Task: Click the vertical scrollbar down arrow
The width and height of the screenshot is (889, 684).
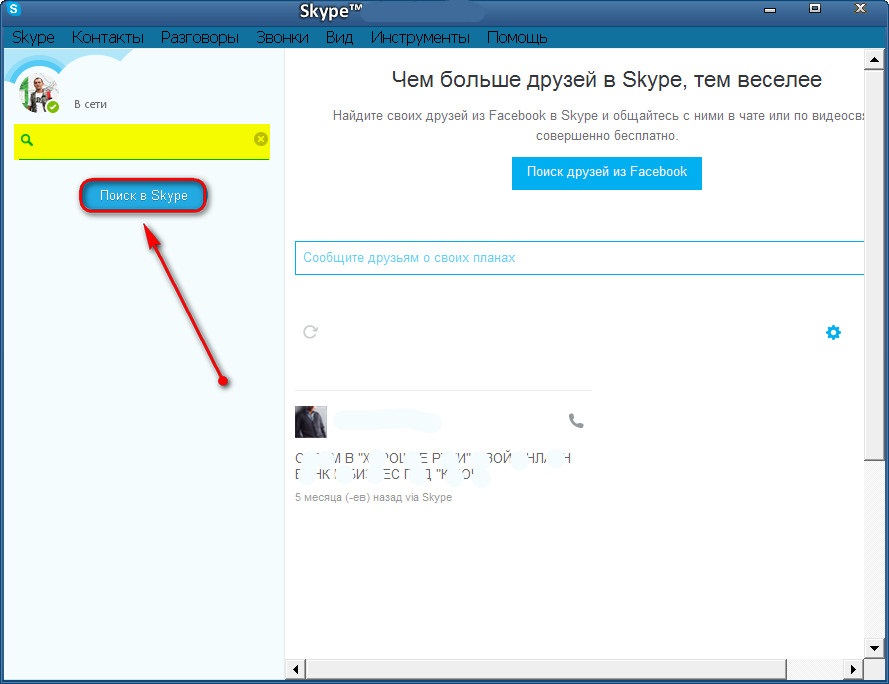Action: click(877, 647)
